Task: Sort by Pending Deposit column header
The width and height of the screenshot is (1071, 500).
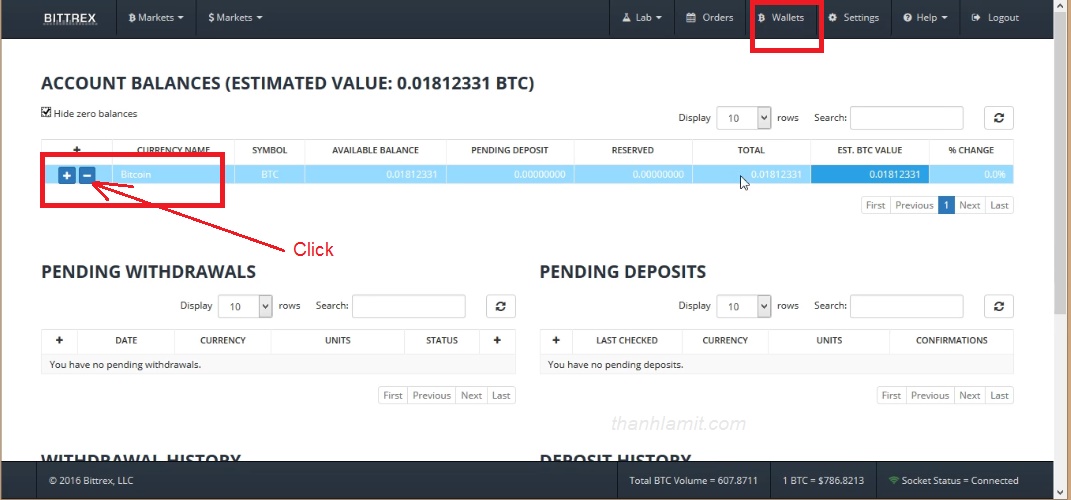Action: 510,150
